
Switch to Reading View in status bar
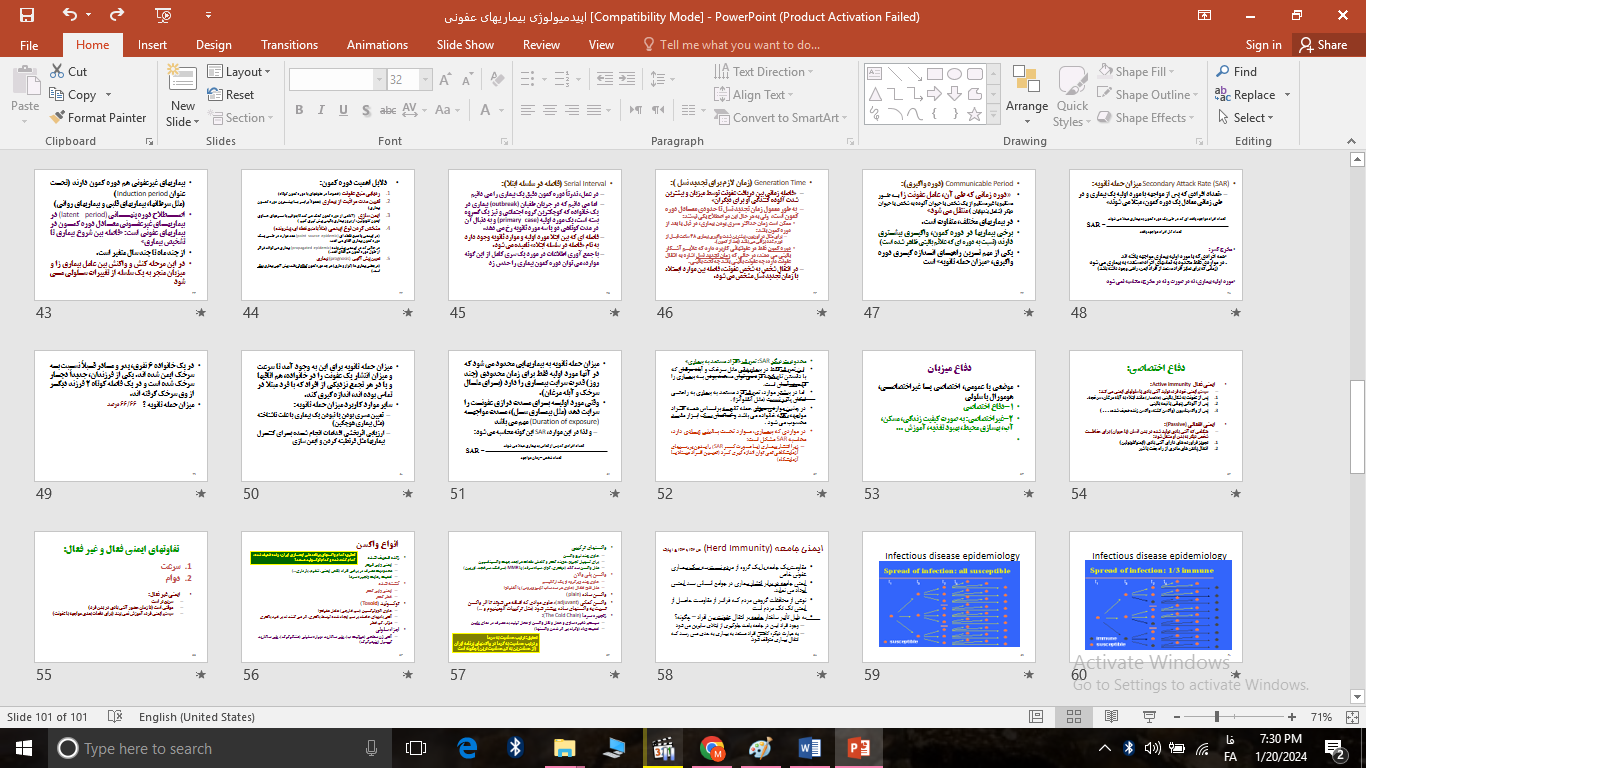tap(1111, 717)
